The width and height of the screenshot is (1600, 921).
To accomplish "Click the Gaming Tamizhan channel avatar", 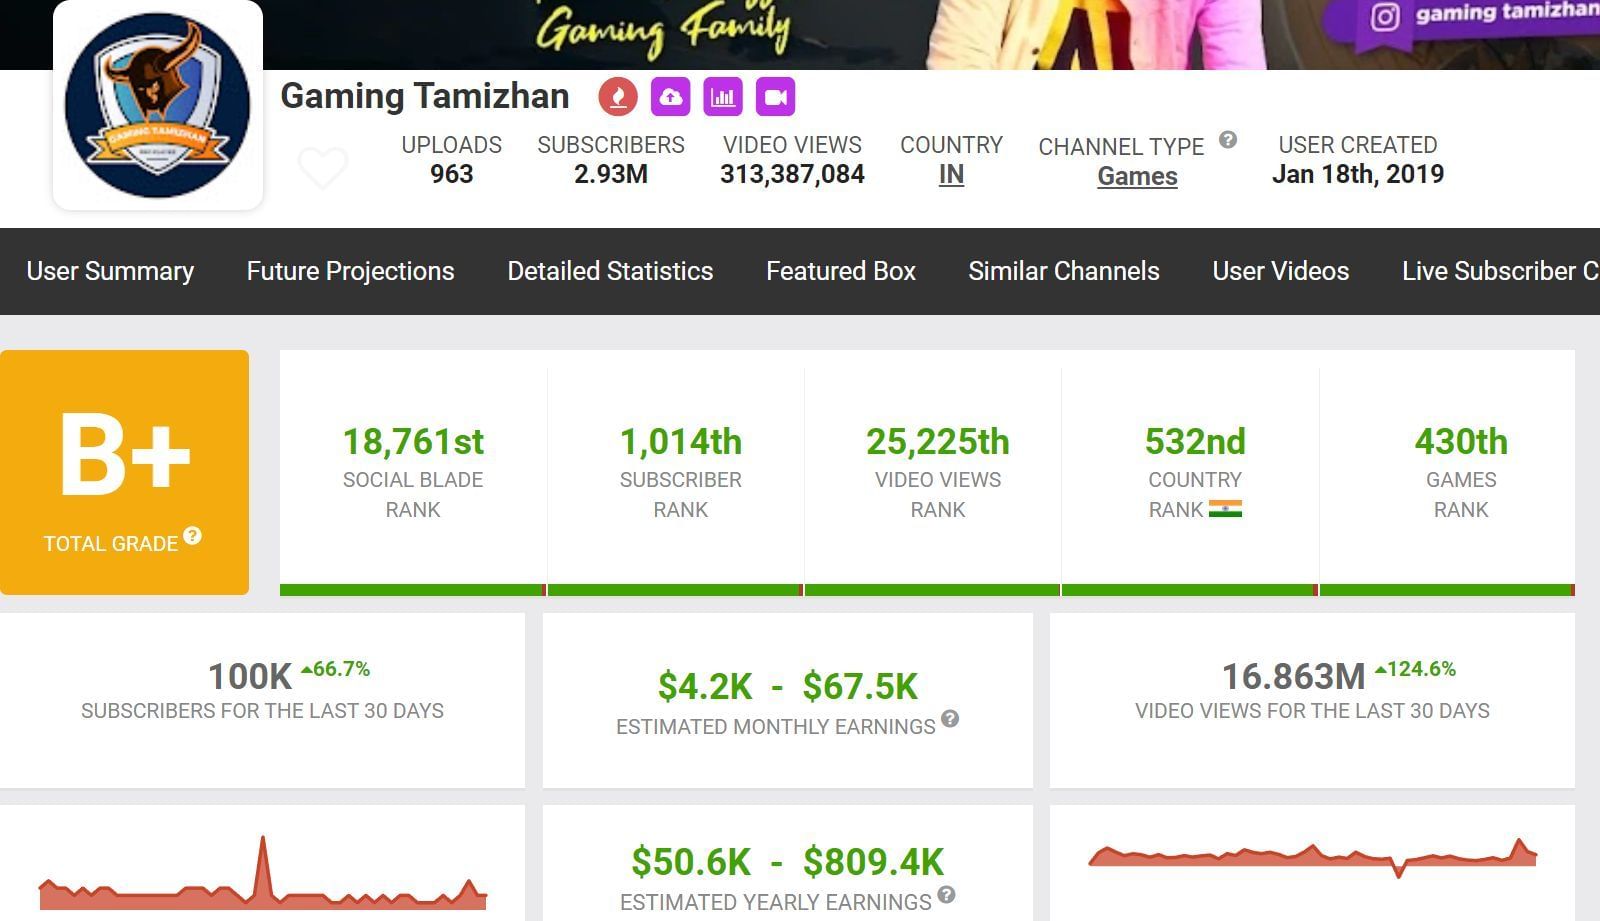I will point(158,105).
